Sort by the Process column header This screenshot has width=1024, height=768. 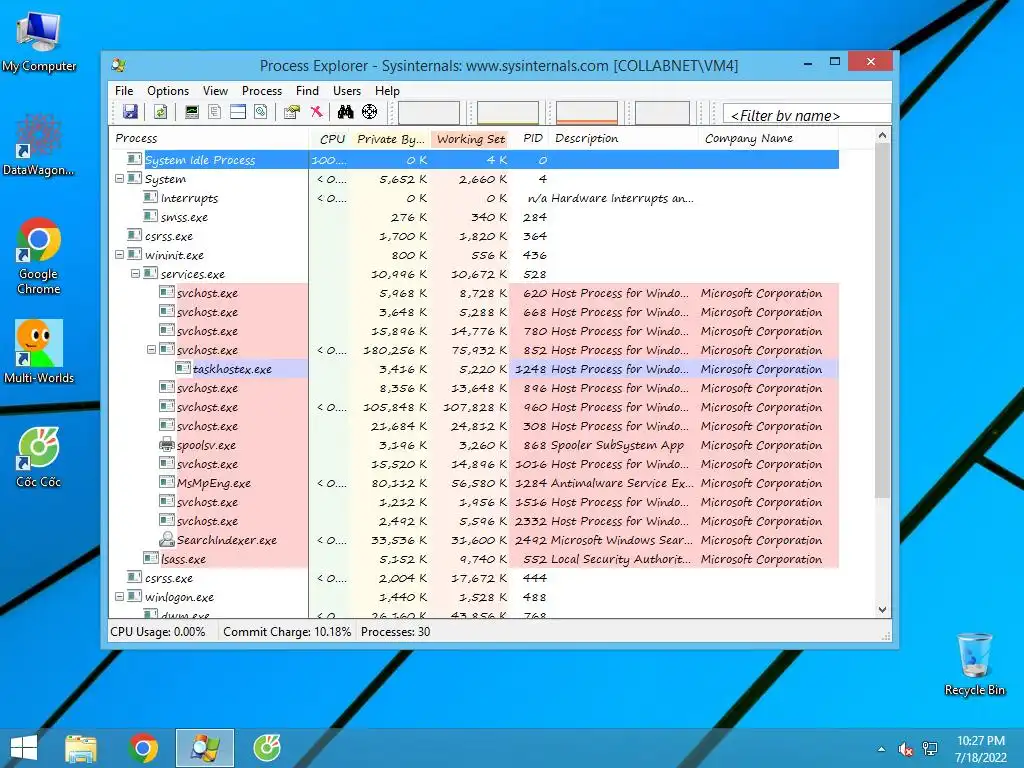pos(208,138)
